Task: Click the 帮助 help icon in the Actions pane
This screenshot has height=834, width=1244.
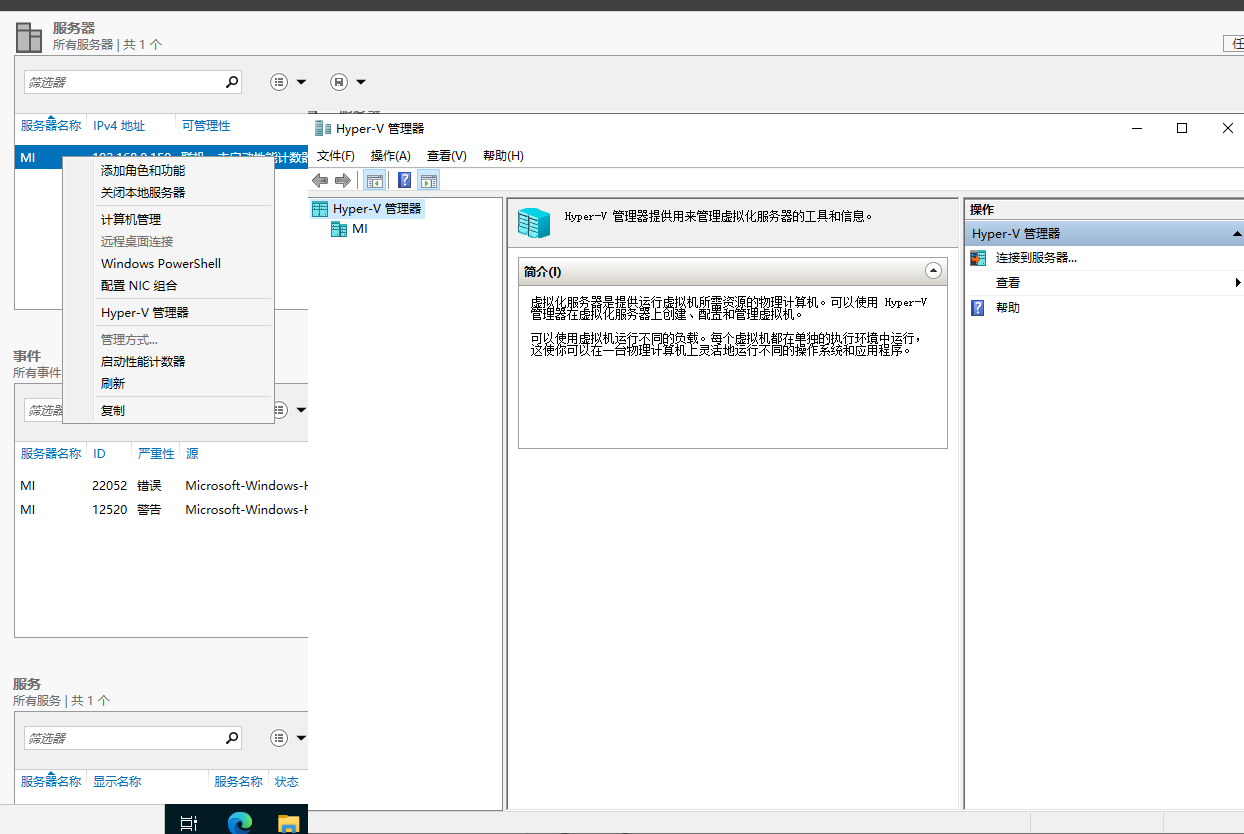Action: coord(977,307)
